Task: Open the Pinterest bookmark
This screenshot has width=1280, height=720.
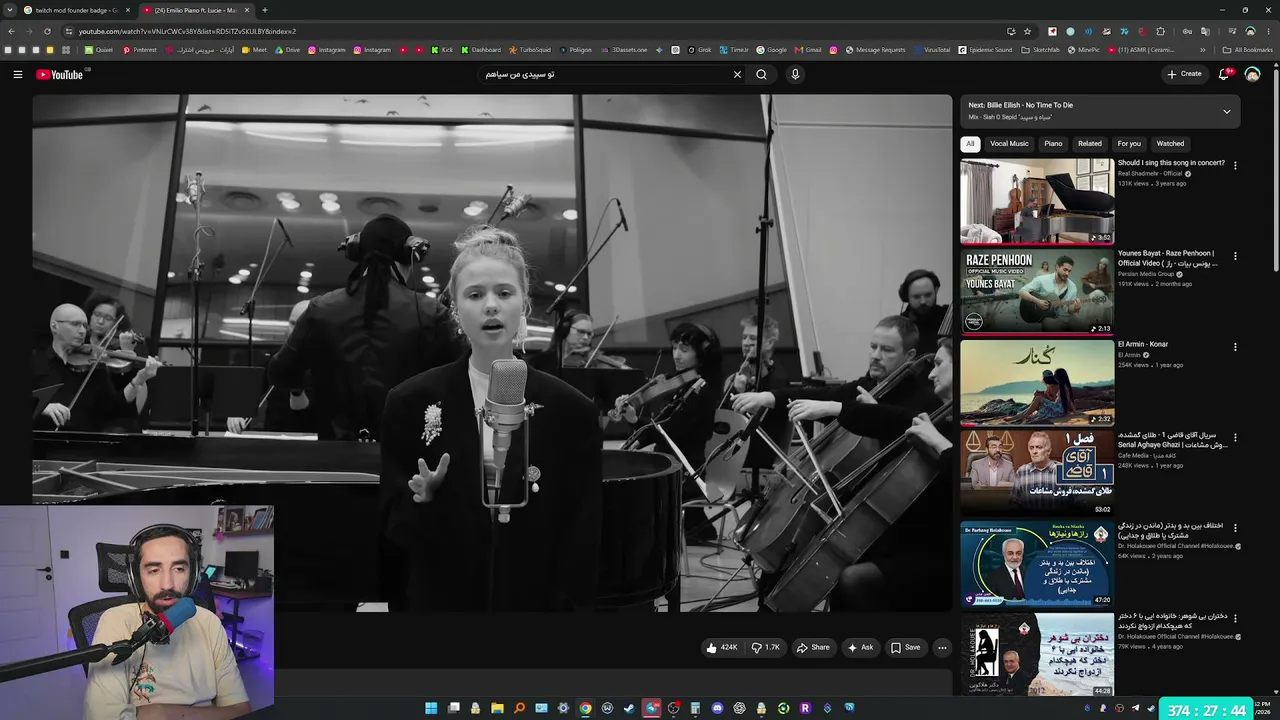Action: click(x=140, y=50)
